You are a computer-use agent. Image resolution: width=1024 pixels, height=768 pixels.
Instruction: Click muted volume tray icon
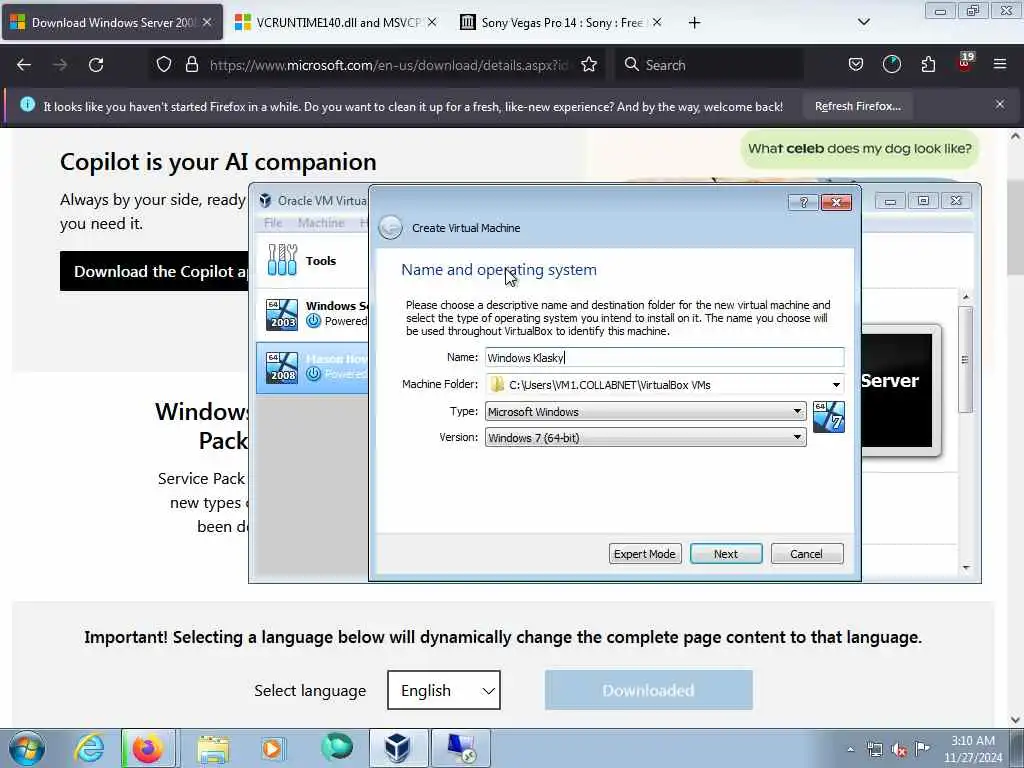point(899,750)
